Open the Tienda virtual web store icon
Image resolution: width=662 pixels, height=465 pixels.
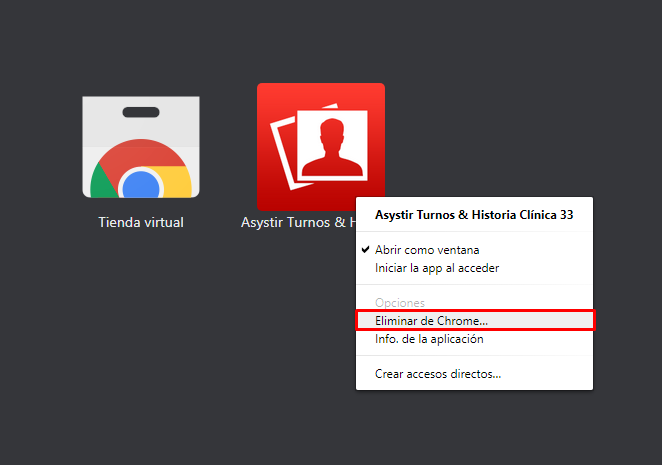(140, 147)
